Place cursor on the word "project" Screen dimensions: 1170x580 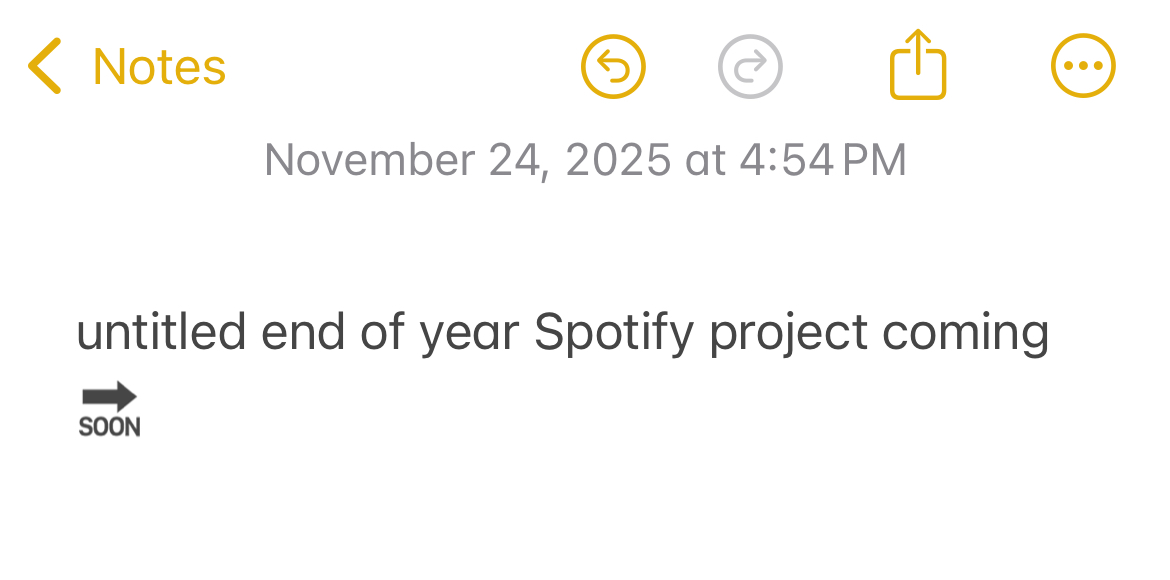[x=788, y=333]
